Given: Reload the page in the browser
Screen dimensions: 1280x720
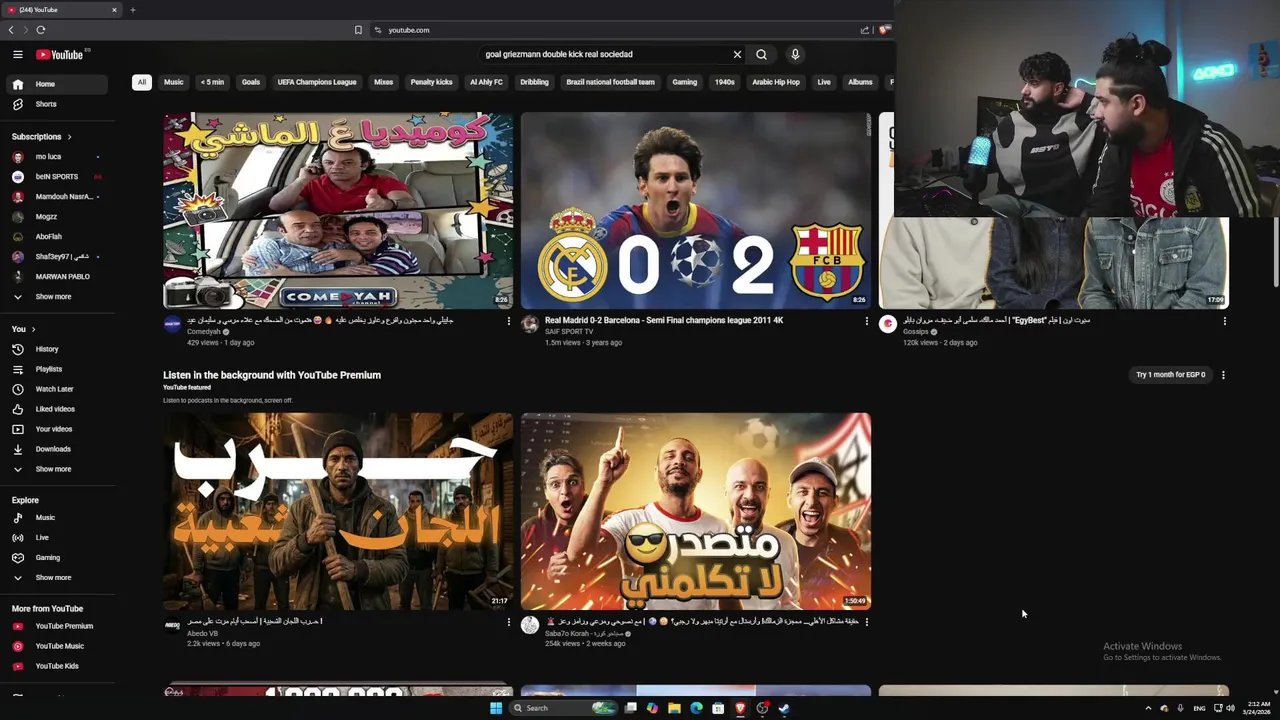Looking at the screenshot, I should (x=40, y=30).
